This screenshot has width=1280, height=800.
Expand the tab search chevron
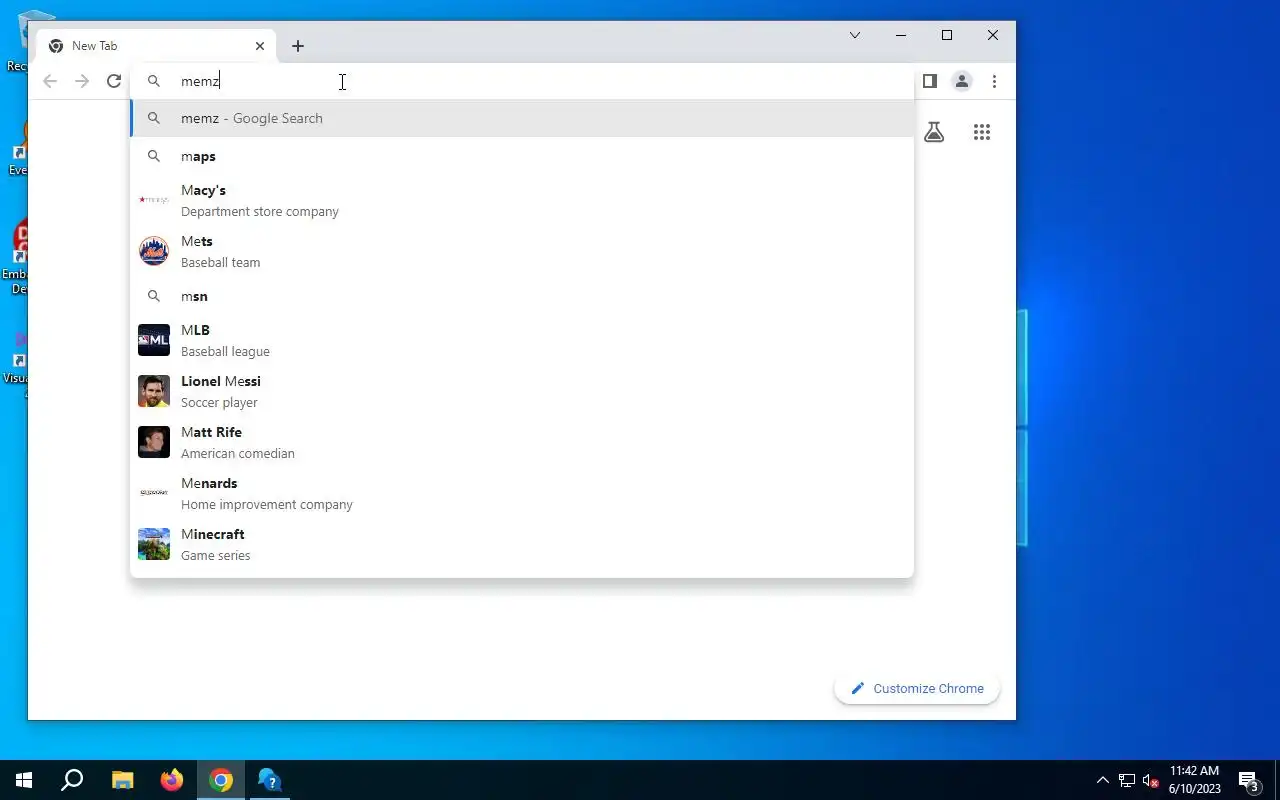pyautogui.click(x=855, y=35)
